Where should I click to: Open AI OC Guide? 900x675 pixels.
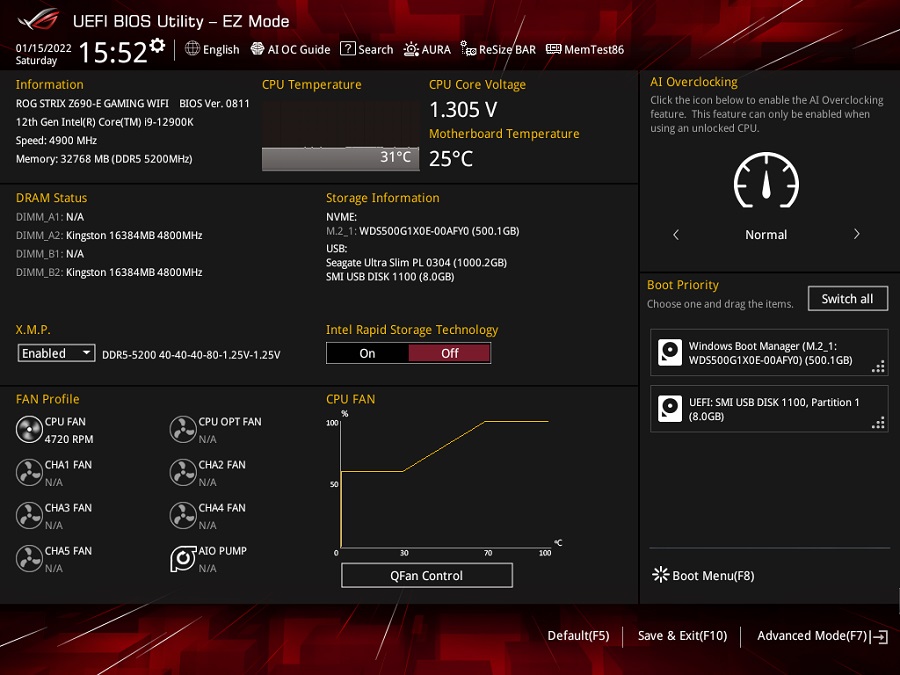290,49
